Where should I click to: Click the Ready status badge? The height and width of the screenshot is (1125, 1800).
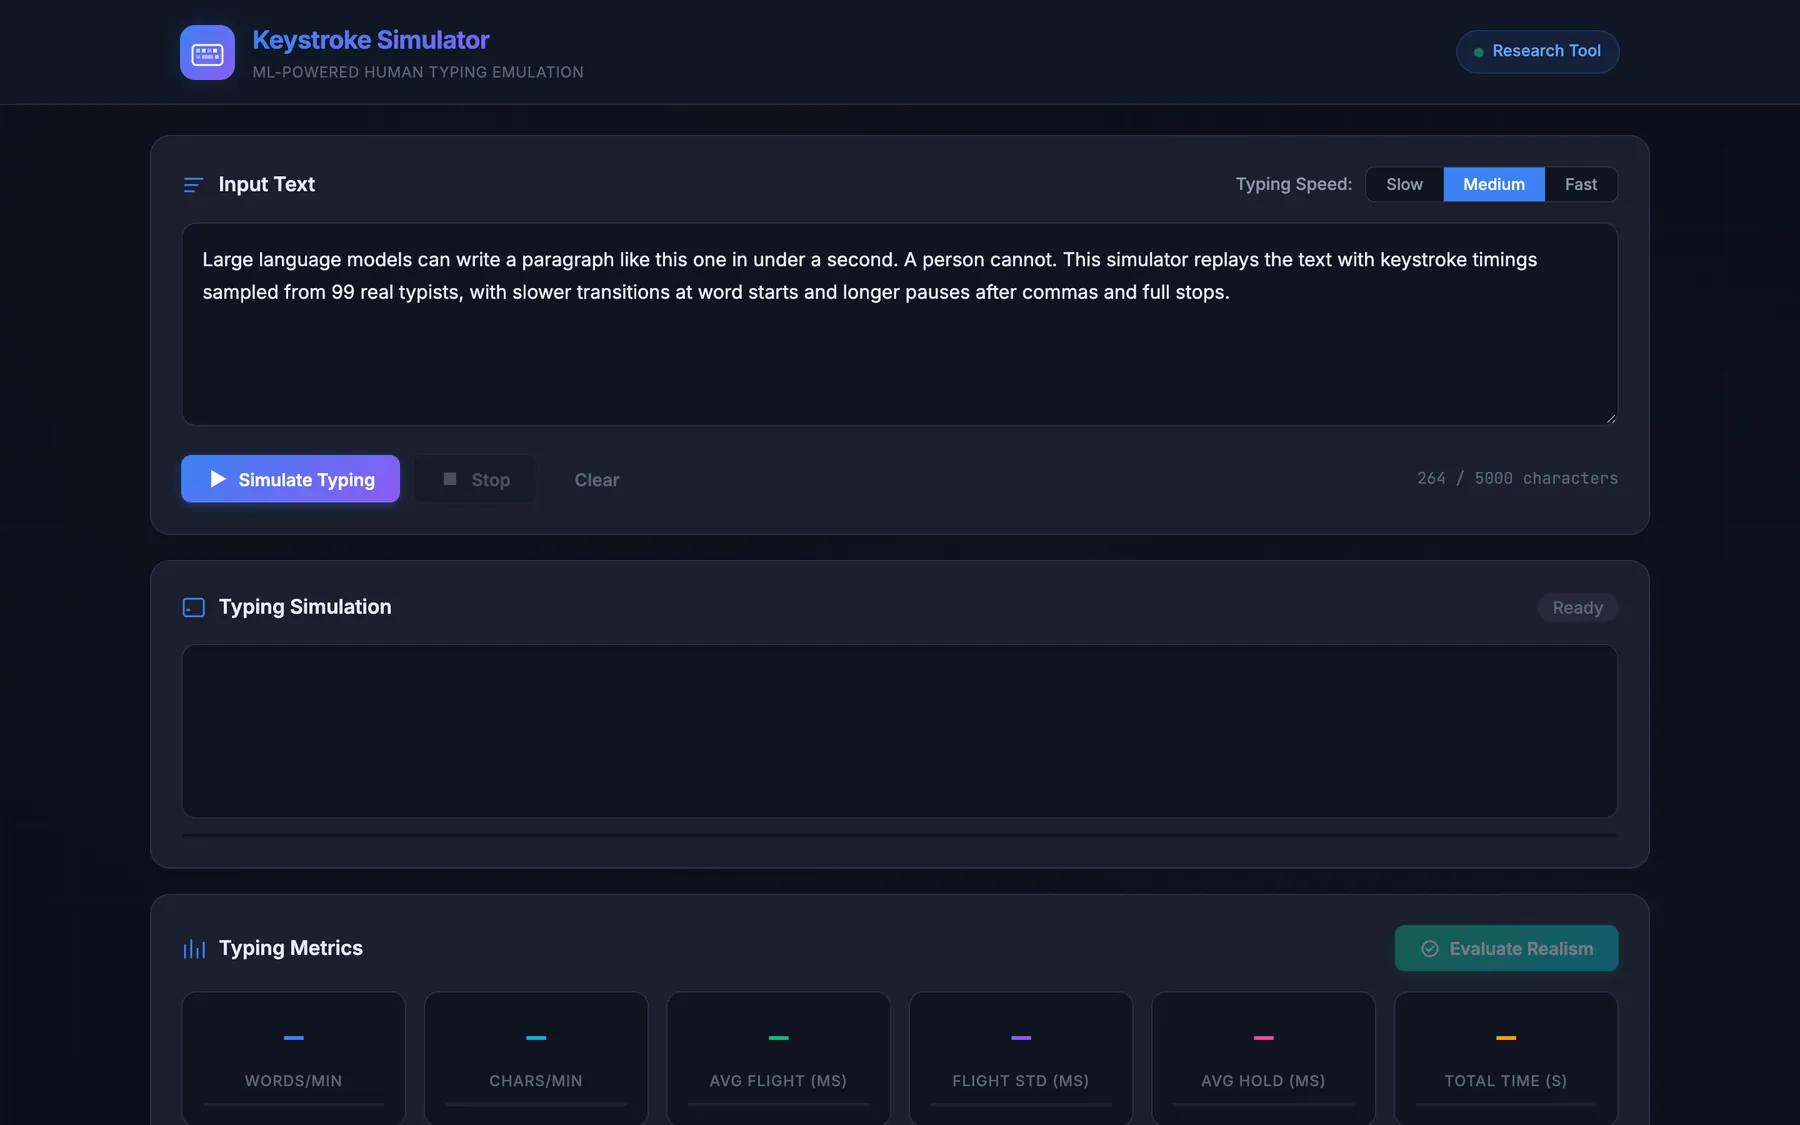pos(1577,608)
